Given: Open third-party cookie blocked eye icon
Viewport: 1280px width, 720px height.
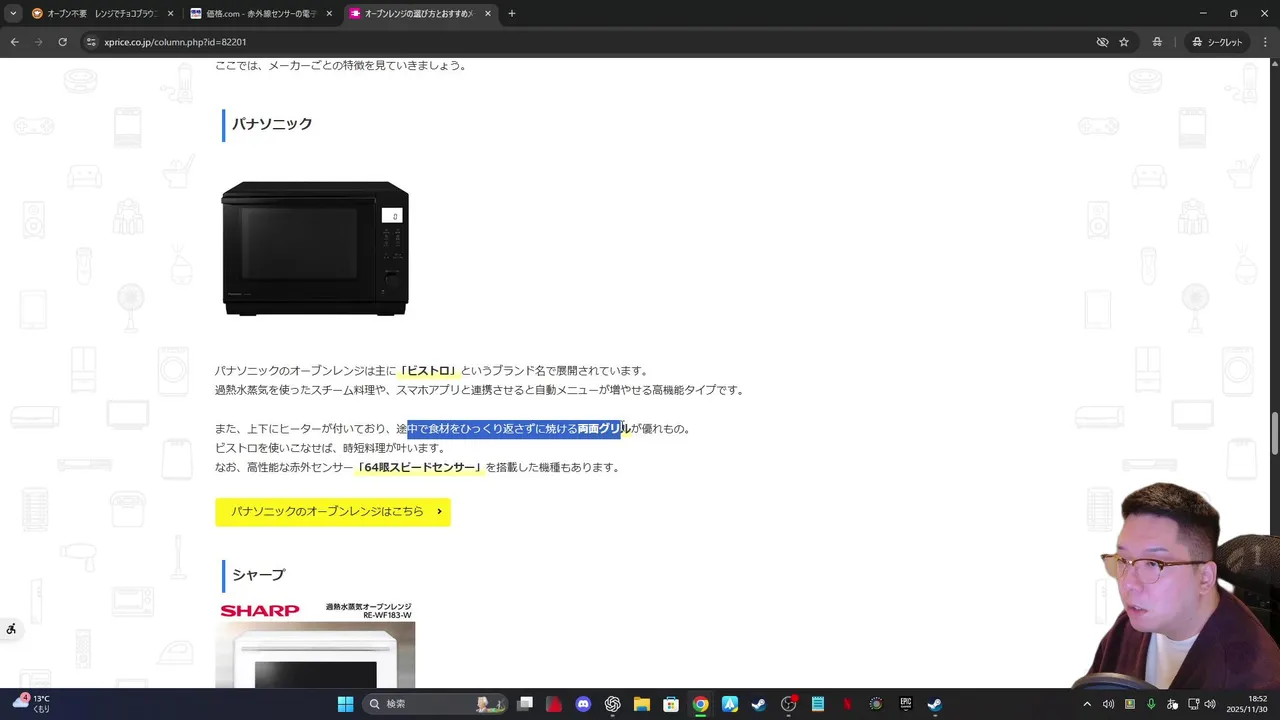Looking at the screenshot, I should tap(1102, 42).
